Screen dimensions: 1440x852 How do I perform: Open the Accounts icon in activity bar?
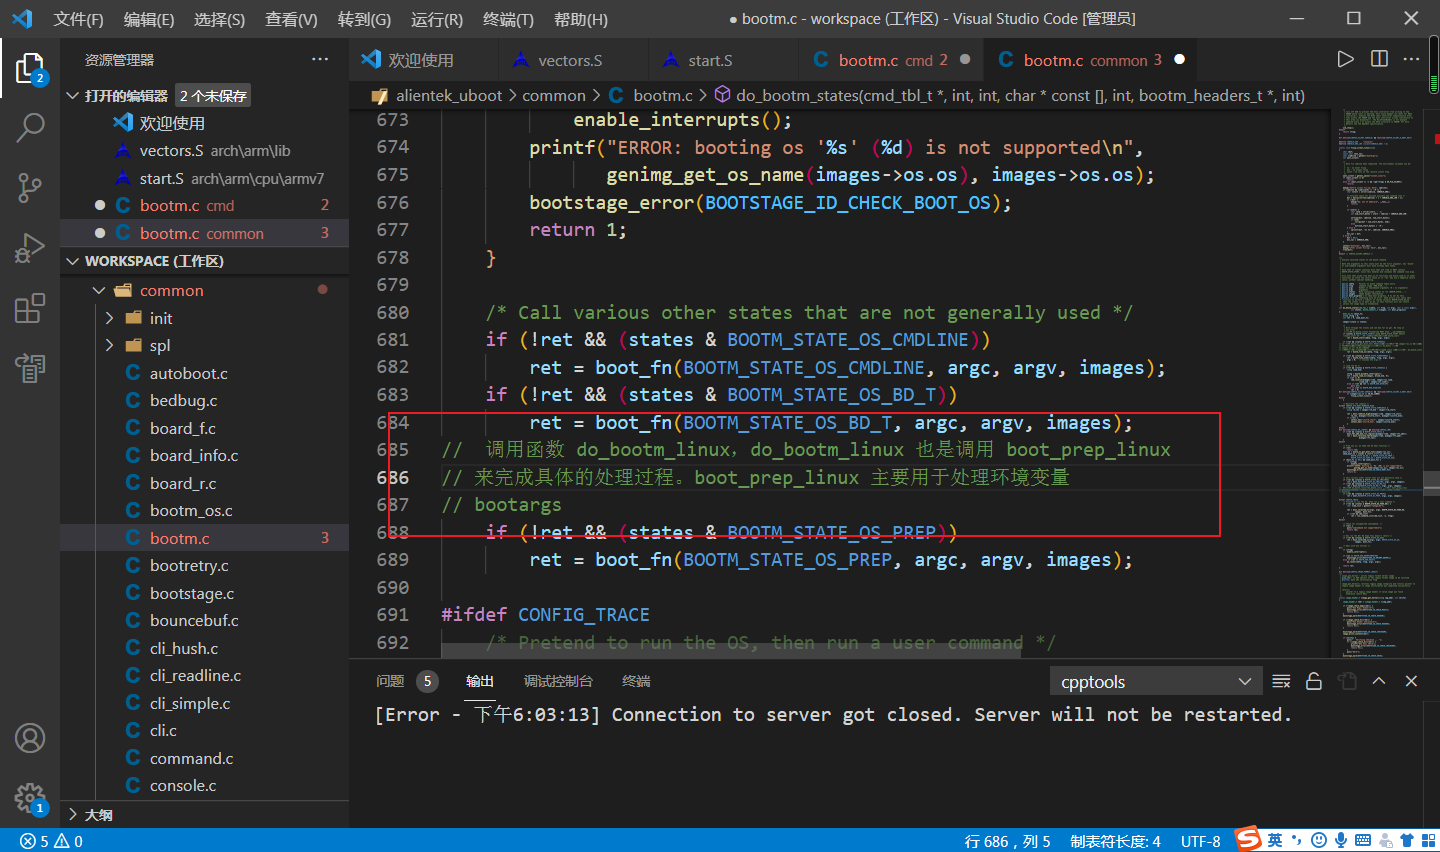(x=30, y=738)
